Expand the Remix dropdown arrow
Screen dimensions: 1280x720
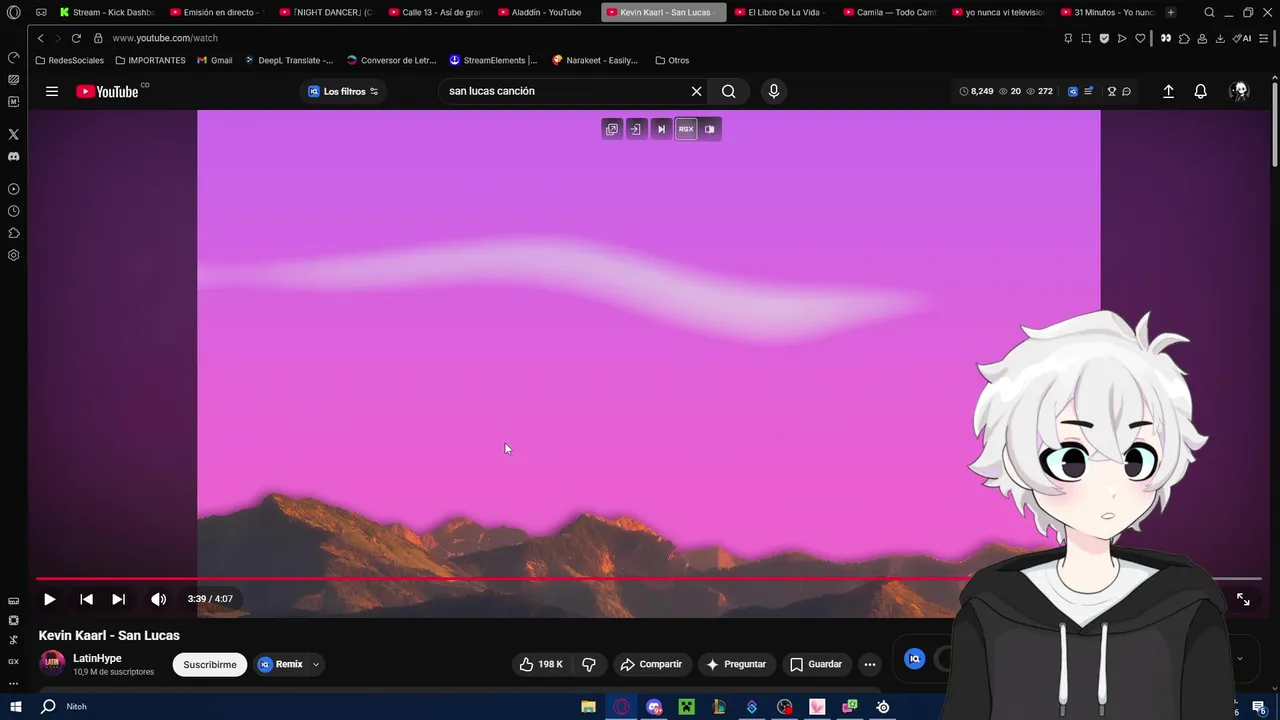coord(316,664)
